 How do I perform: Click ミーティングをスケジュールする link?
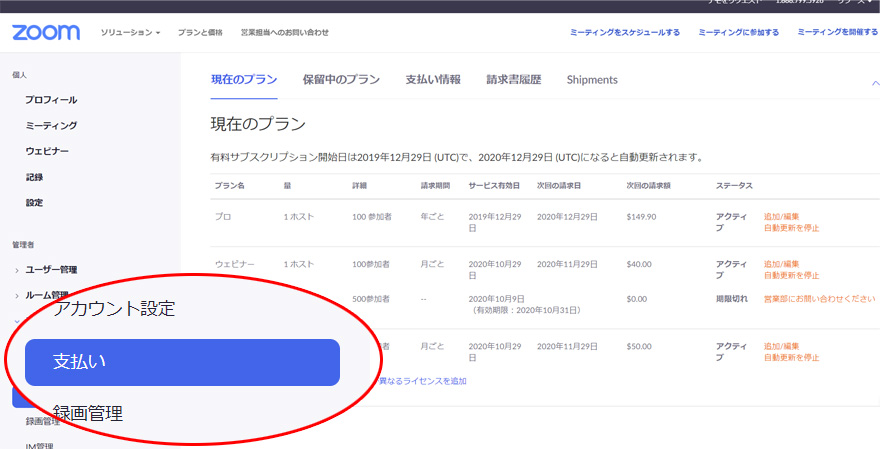[625, 33]
